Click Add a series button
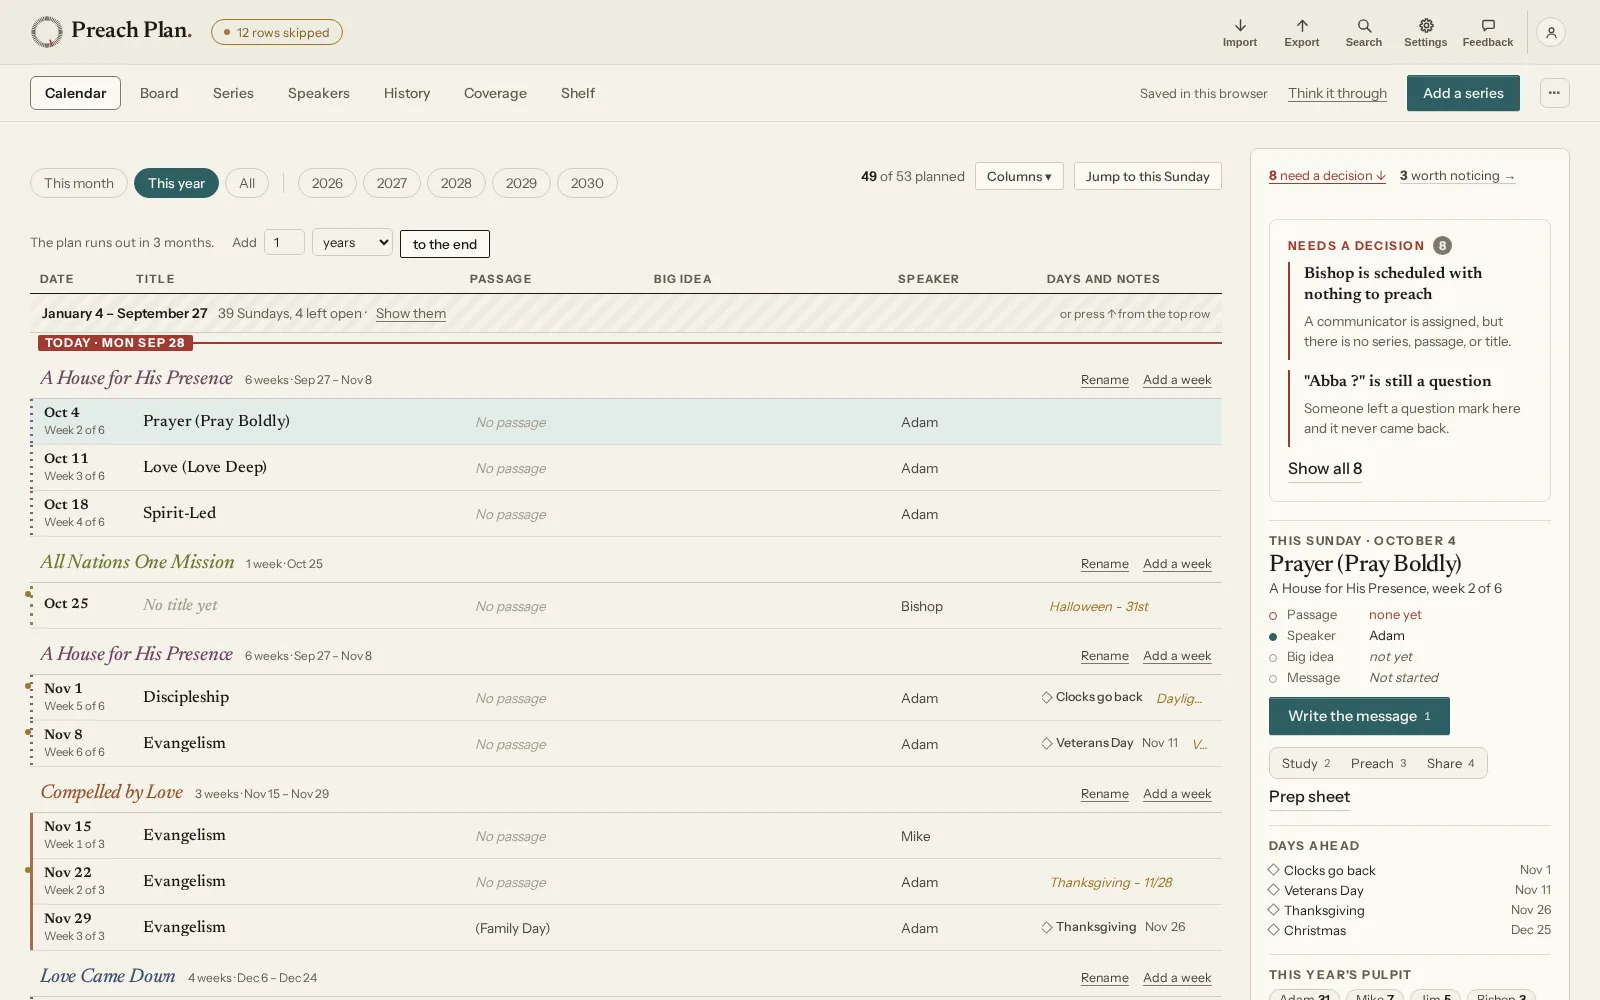This screenshot has height=1000, width=1600. click(1463, 93)
